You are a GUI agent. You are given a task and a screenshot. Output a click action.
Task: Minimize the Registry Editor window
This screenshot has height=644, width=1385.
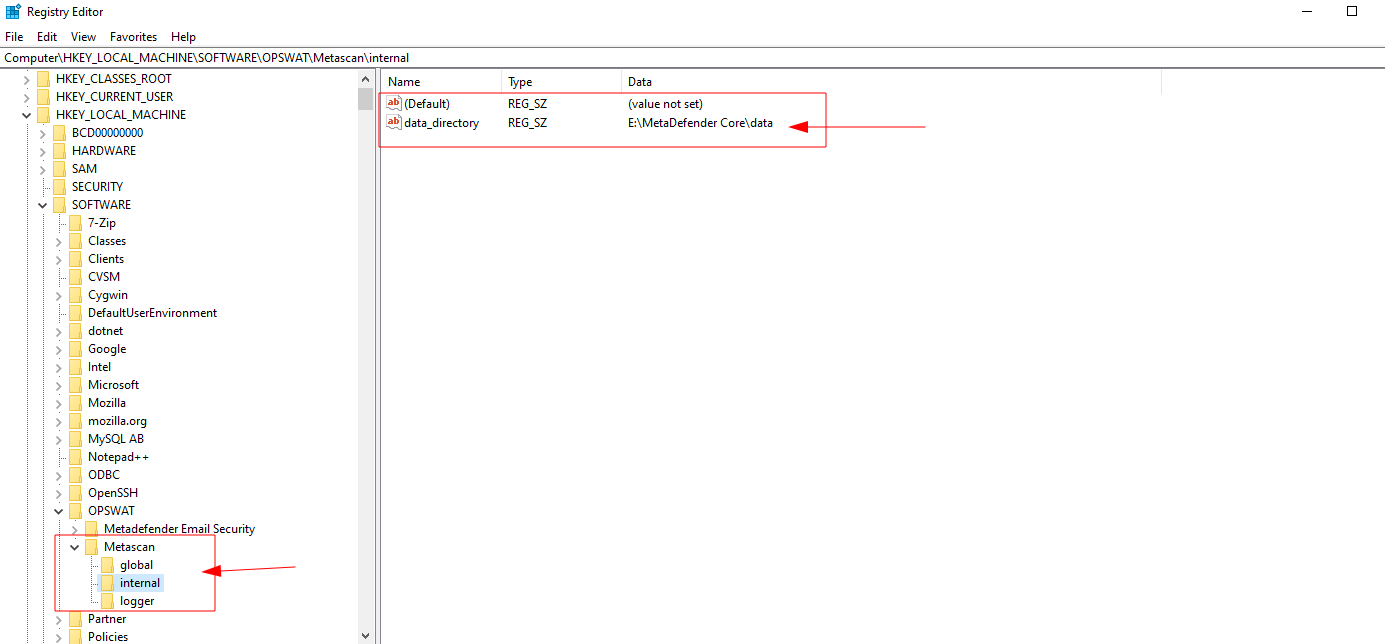click(x=1308, y=12)
